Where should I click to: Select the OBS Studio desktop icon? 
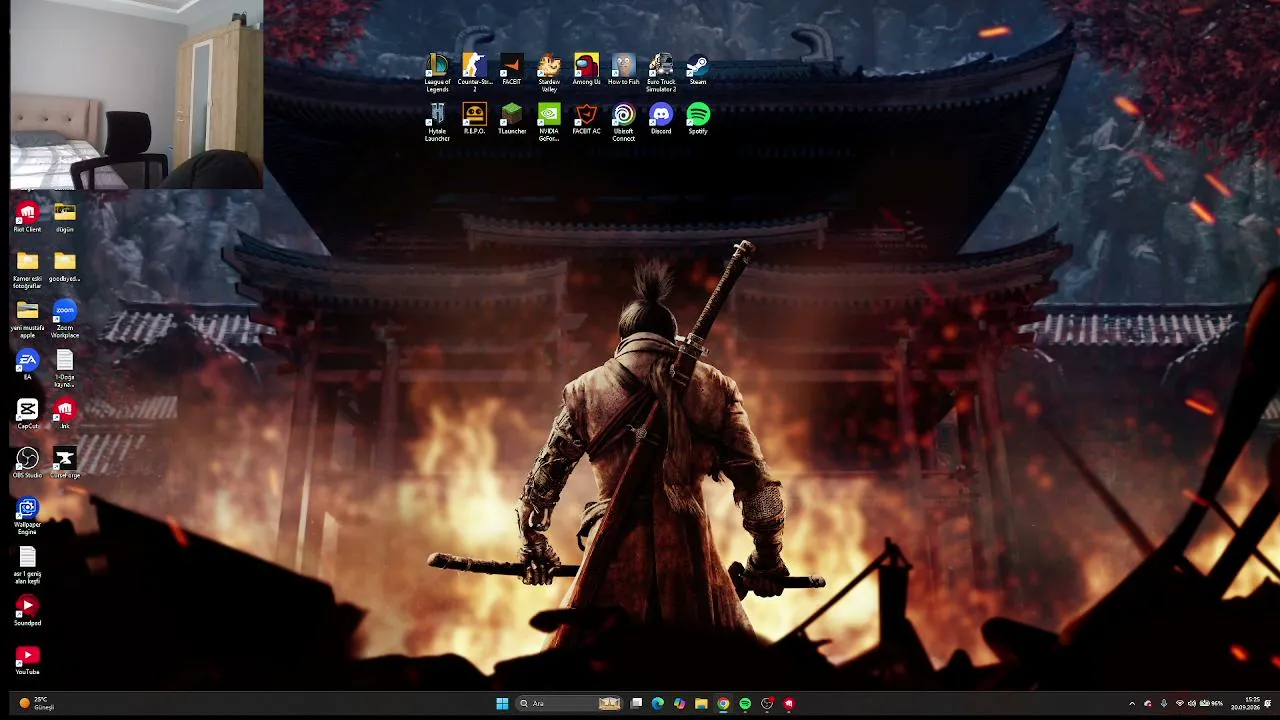pyautogui.click(x=27, y=462)
